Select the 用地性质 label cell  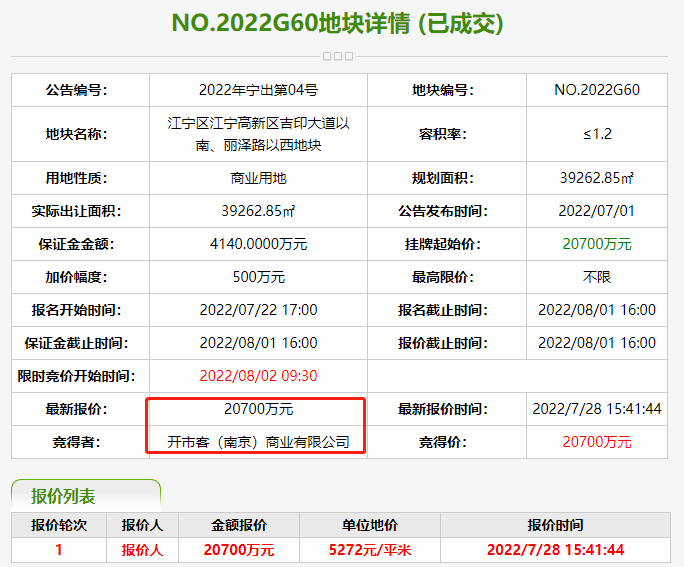(80, 178)
